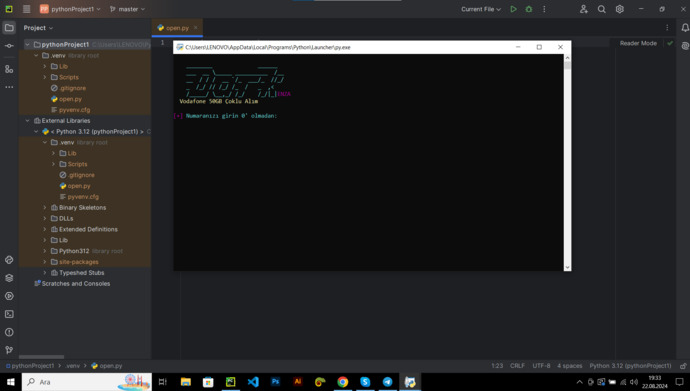
Task: Expand the Binary Skeletons node
Action: (45, 208)
